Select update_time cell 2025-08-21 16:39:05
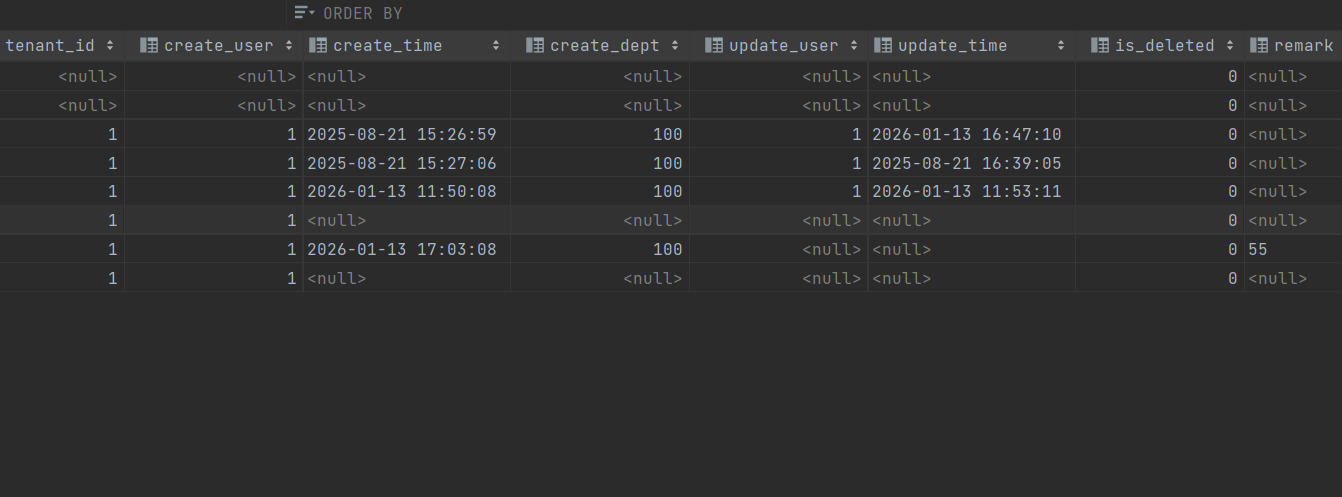 (x=966, y=163)
